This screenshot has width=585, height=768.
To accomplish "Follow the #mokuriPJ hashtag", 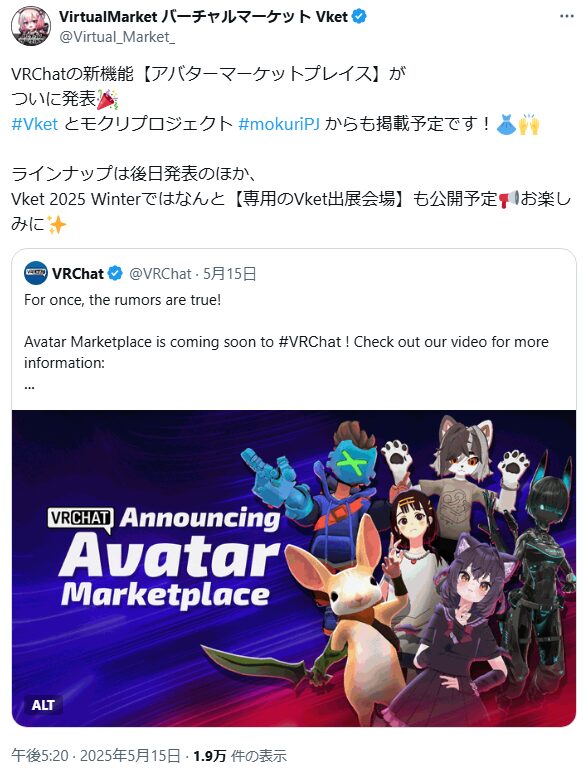I will 279,124.
